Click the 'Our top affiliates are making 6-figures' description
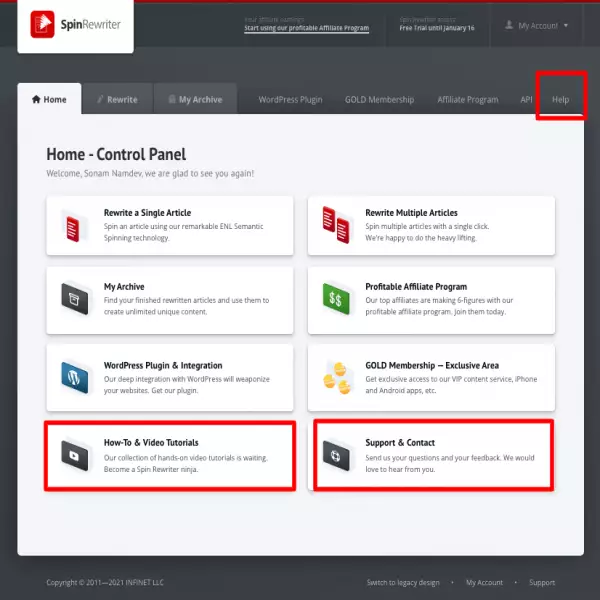Image resolution: width=600 pixels, height=600 pixels. point(439,306)
